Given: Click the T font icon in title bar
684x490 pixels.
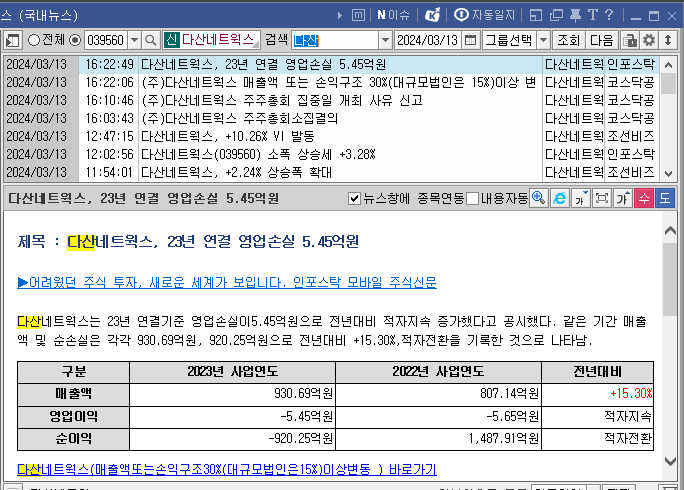Looking at the screenshot, I should [593, 15].
